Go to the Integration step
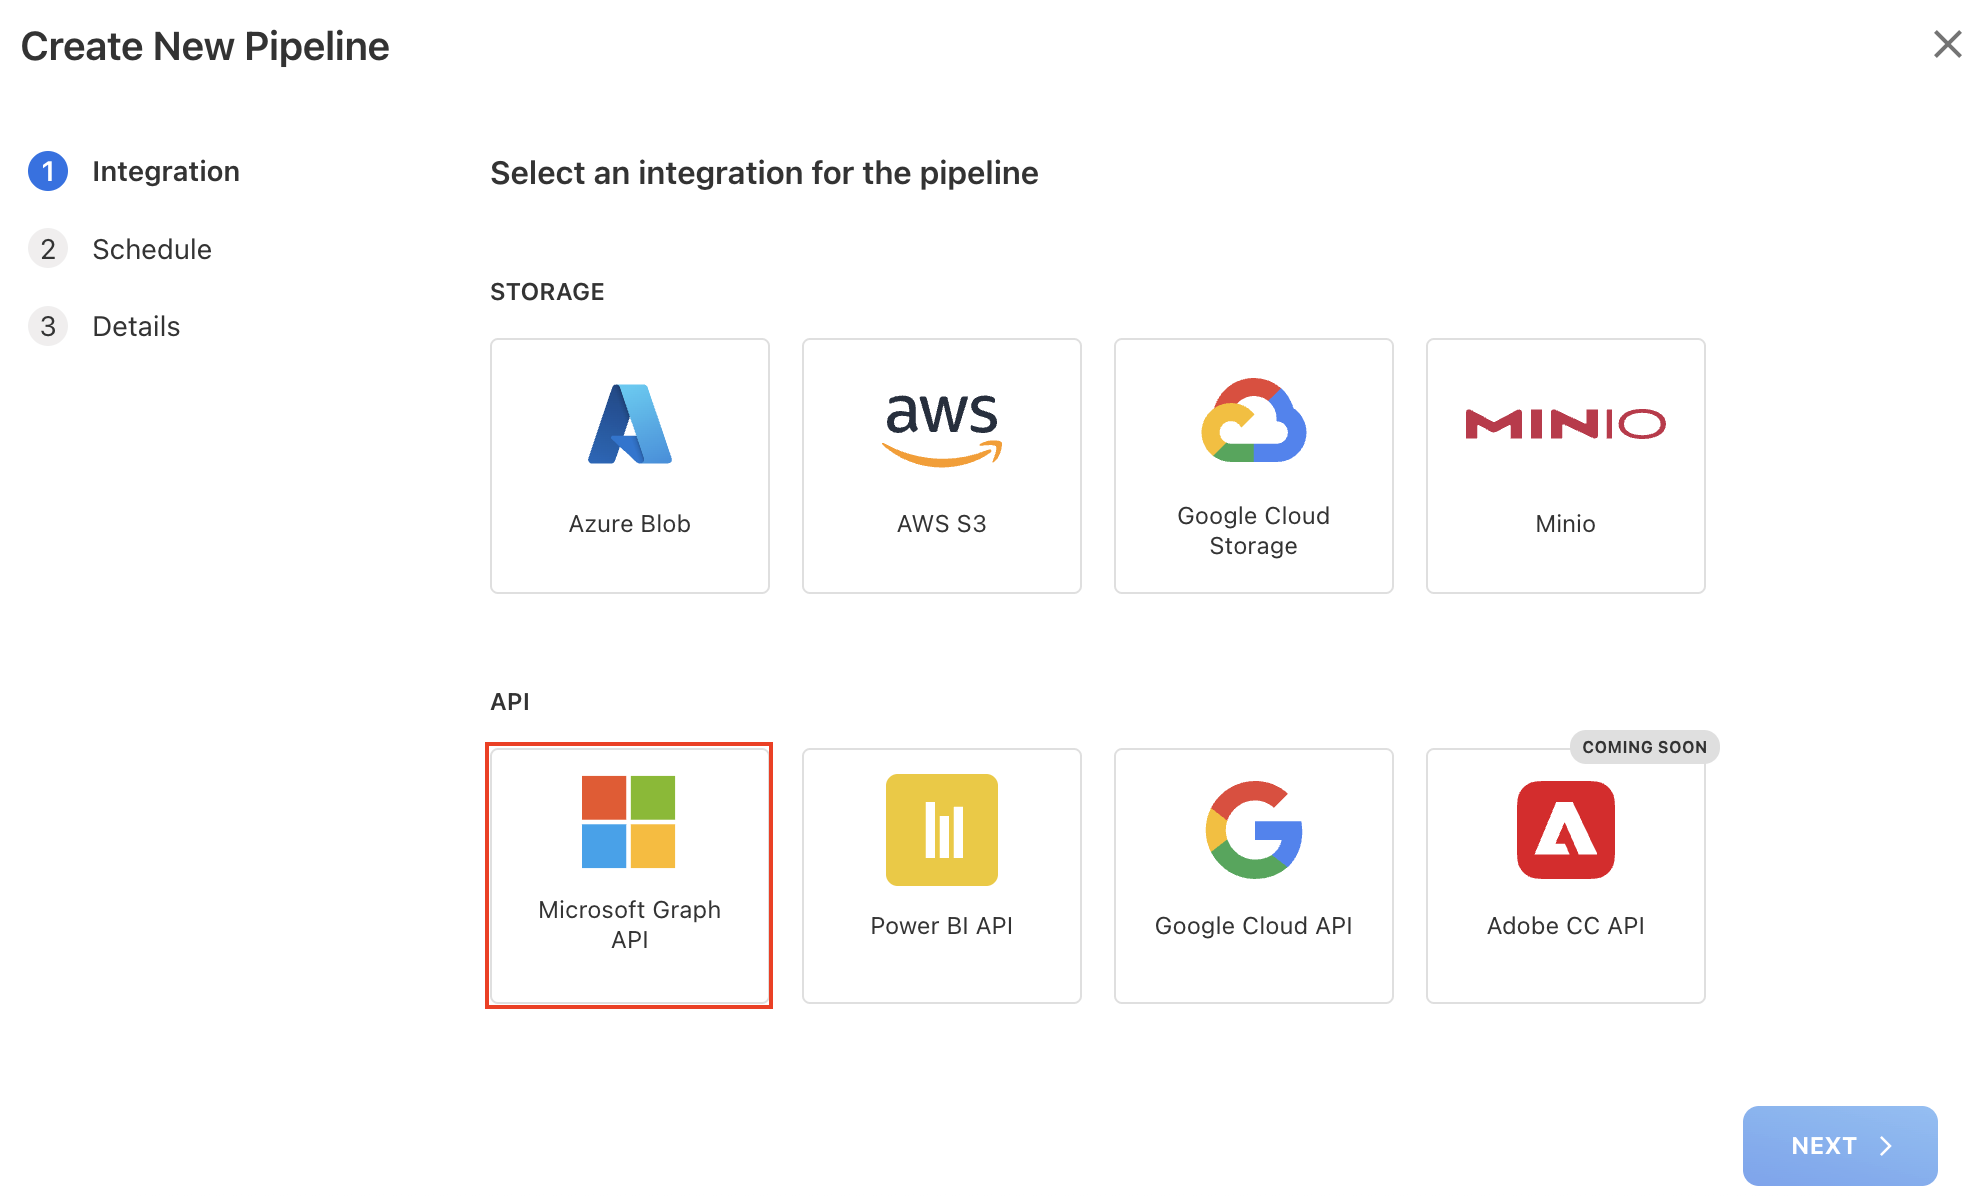This screenshot has width=1972, height=1196. tap(166, 171)
